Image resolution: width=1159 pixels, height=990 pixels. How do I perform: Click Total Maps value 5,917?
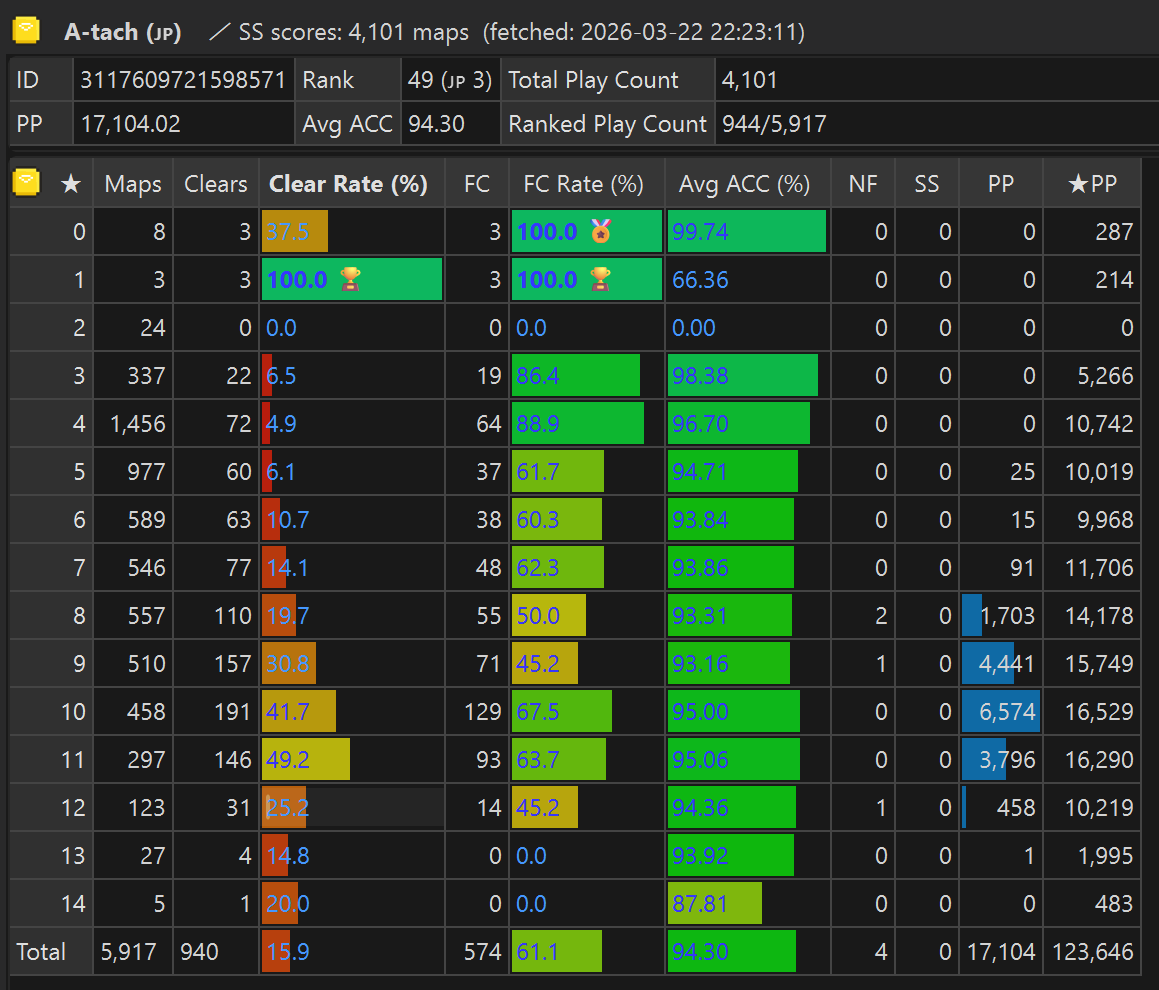(129, 952)
